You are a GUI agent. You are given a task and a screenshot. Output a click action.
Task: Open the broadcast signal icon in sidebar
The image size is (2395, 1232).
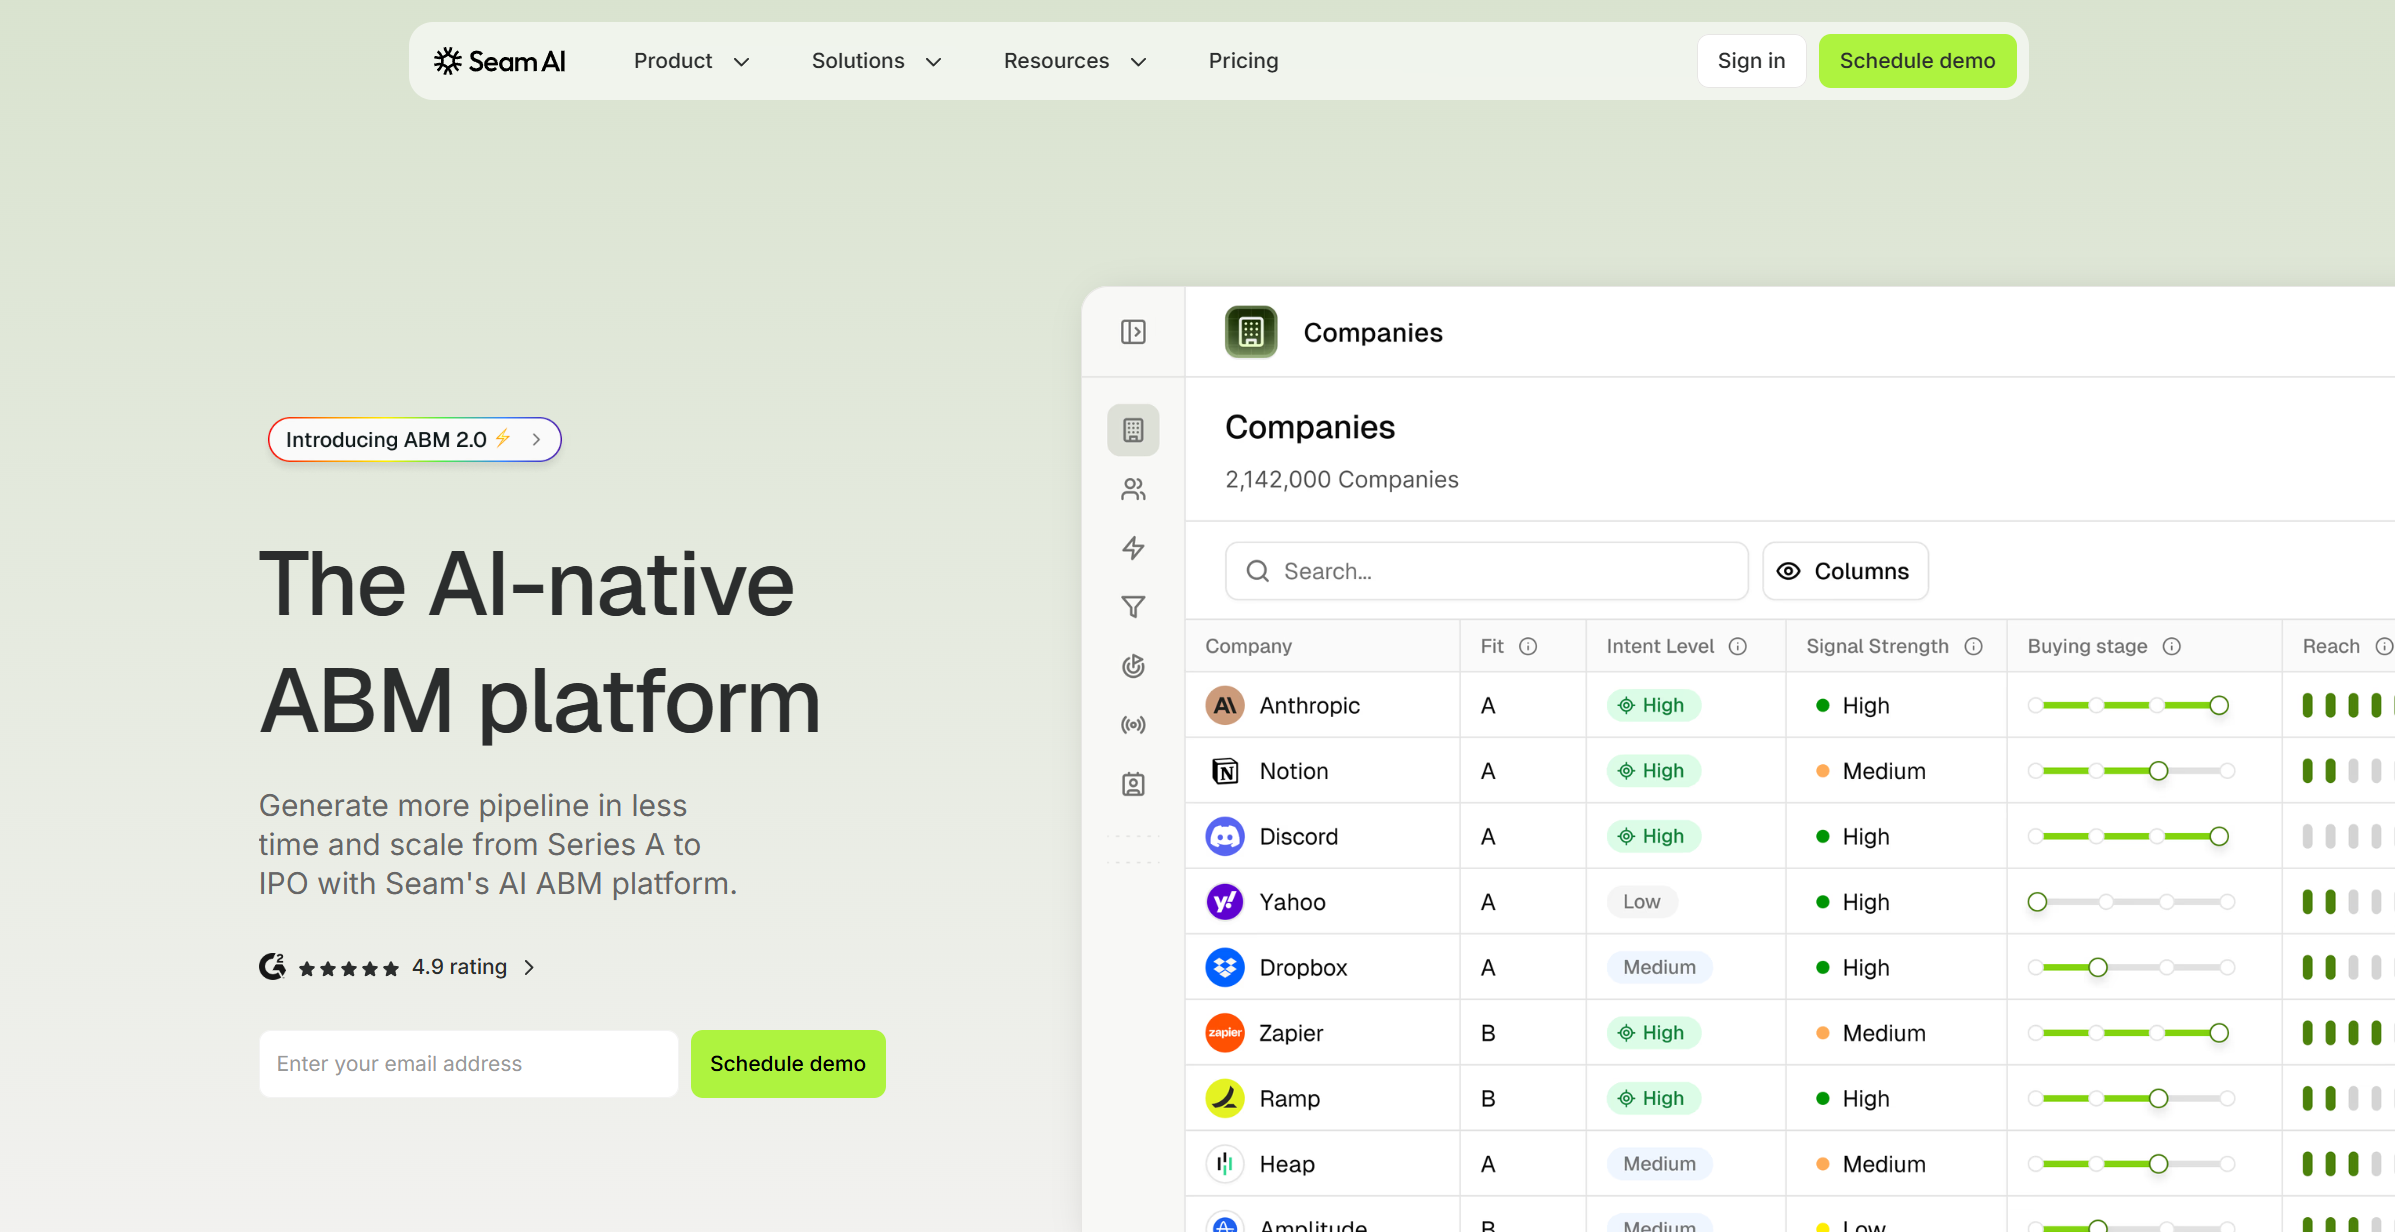(1133, 725)
